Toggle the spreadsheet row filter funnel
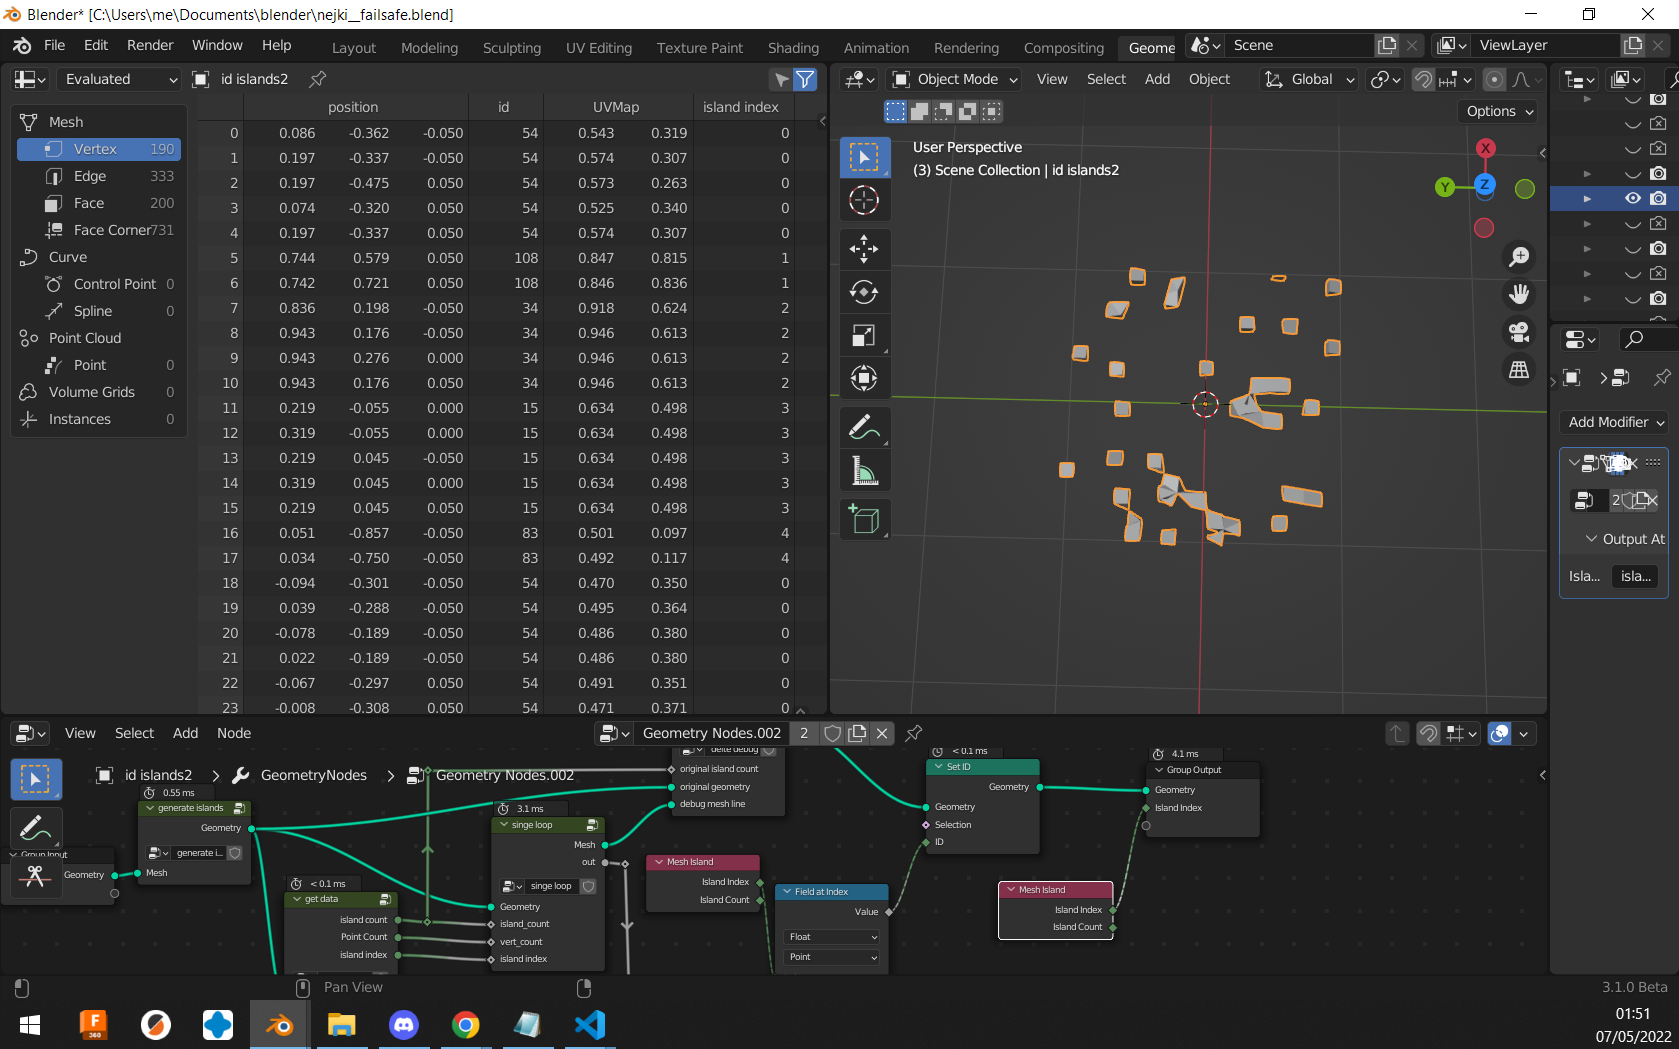This screenshot has width=1679, height=1049. [805, 79]
